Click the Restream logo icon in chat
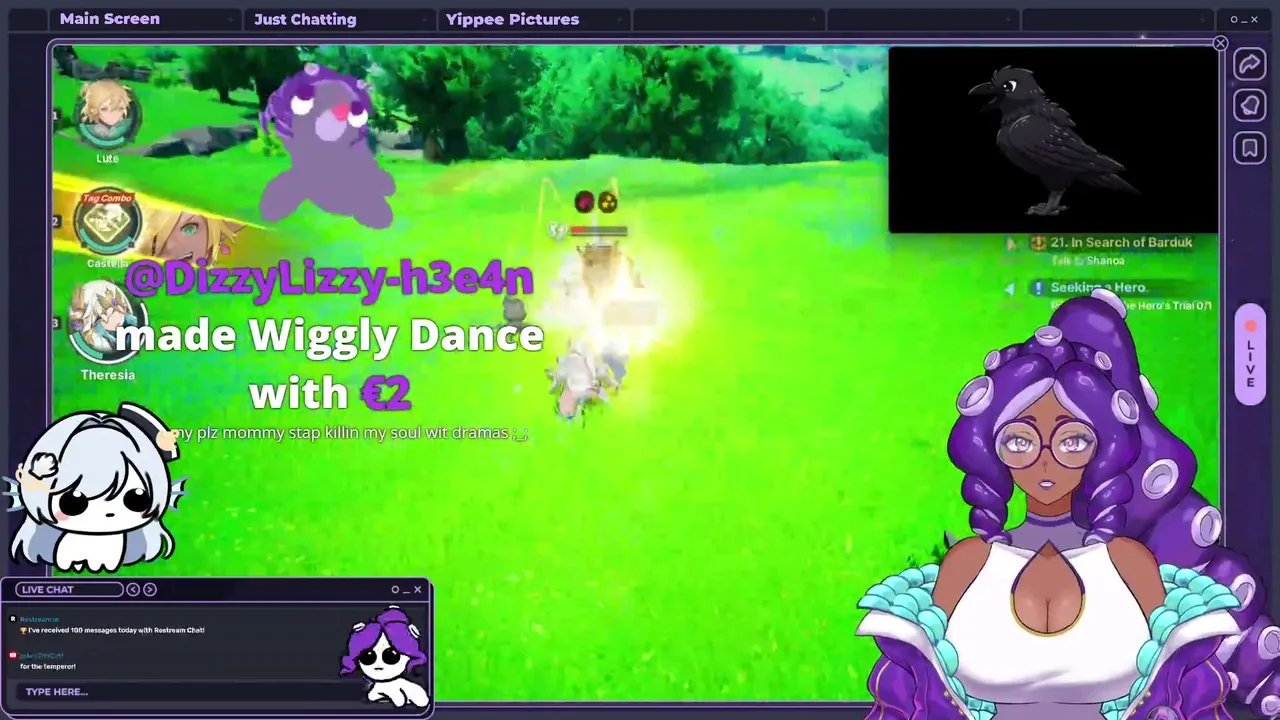 coord(13,619)
